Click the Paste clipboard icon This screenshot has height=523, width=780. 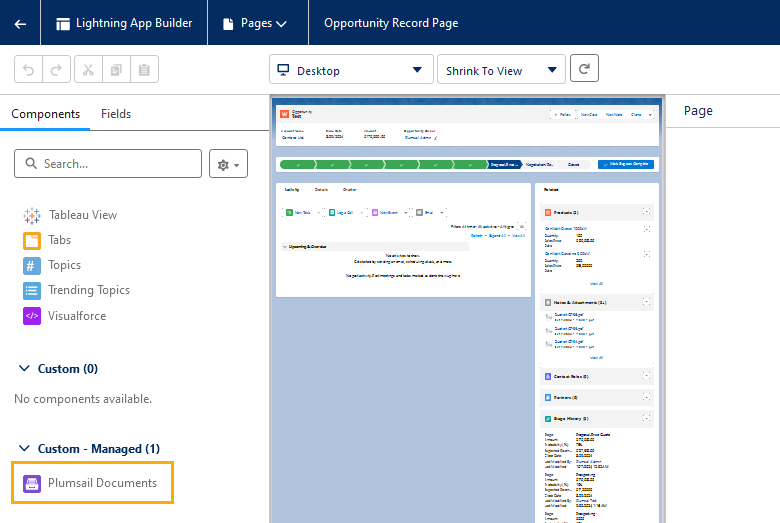pyautogui.click(x=144, y=69)
